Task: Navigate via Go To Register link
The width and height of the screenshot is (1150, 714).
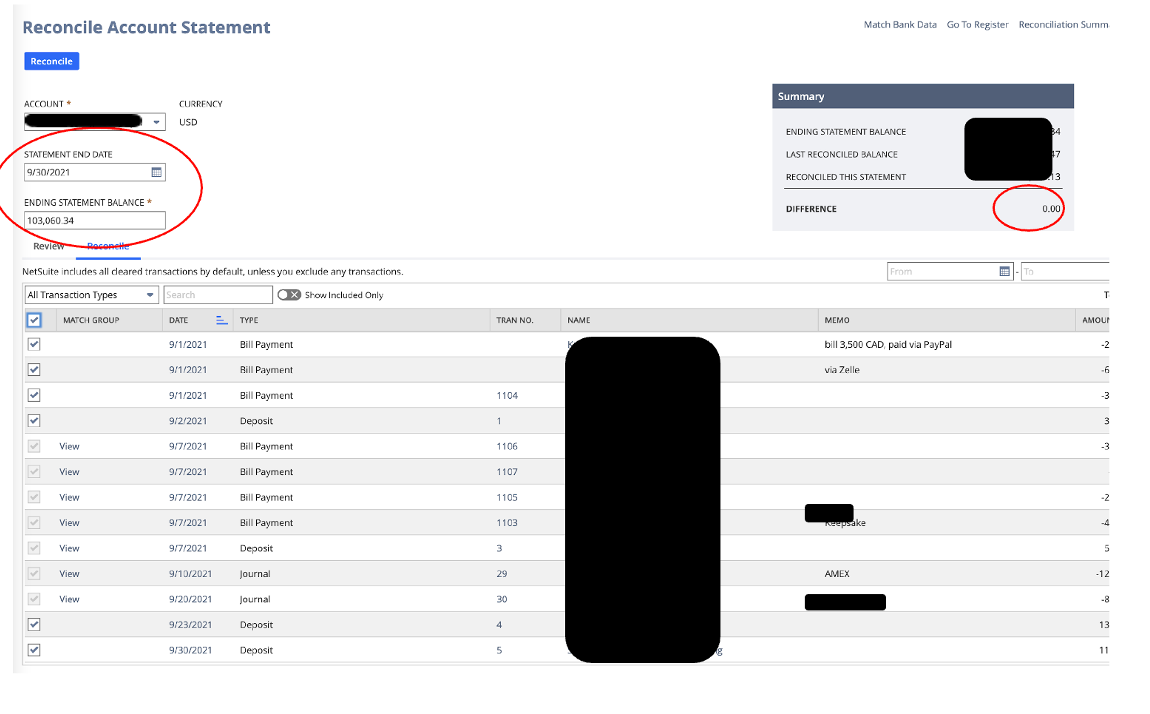Action: 977,24
